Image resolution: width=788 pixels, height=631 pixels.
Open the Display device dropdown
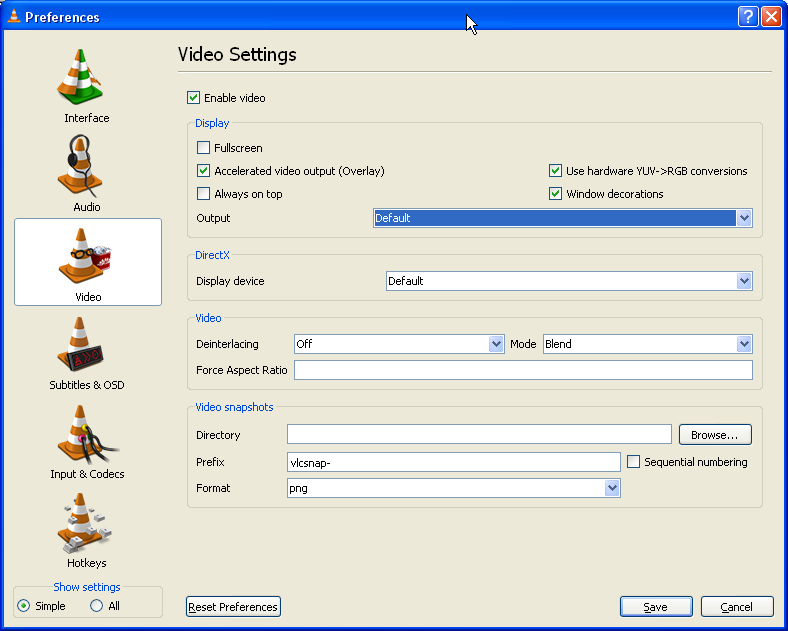tap(569, 281)
